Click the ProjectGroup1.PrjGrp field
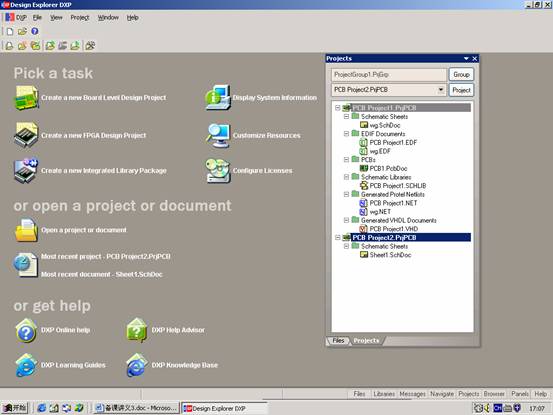553x415 pixels. coord(389,75)
